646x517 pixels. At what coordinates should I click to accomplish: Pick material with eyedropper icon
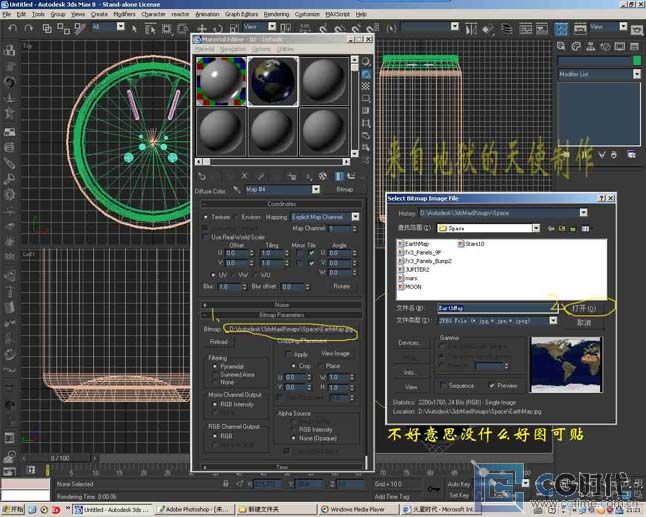point(236,189)
